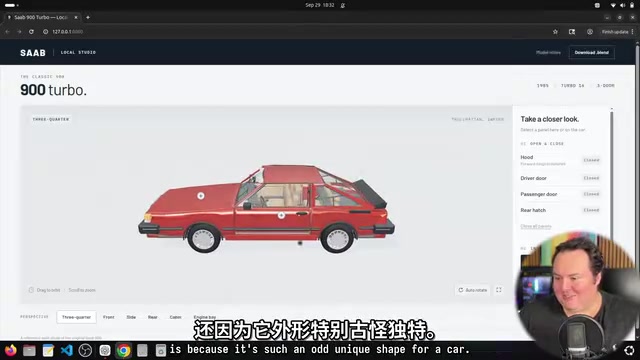This screenshot has width=640, height=360.
Task: Open the volume icon in the top bar
Action: click(x=622, y=5)
